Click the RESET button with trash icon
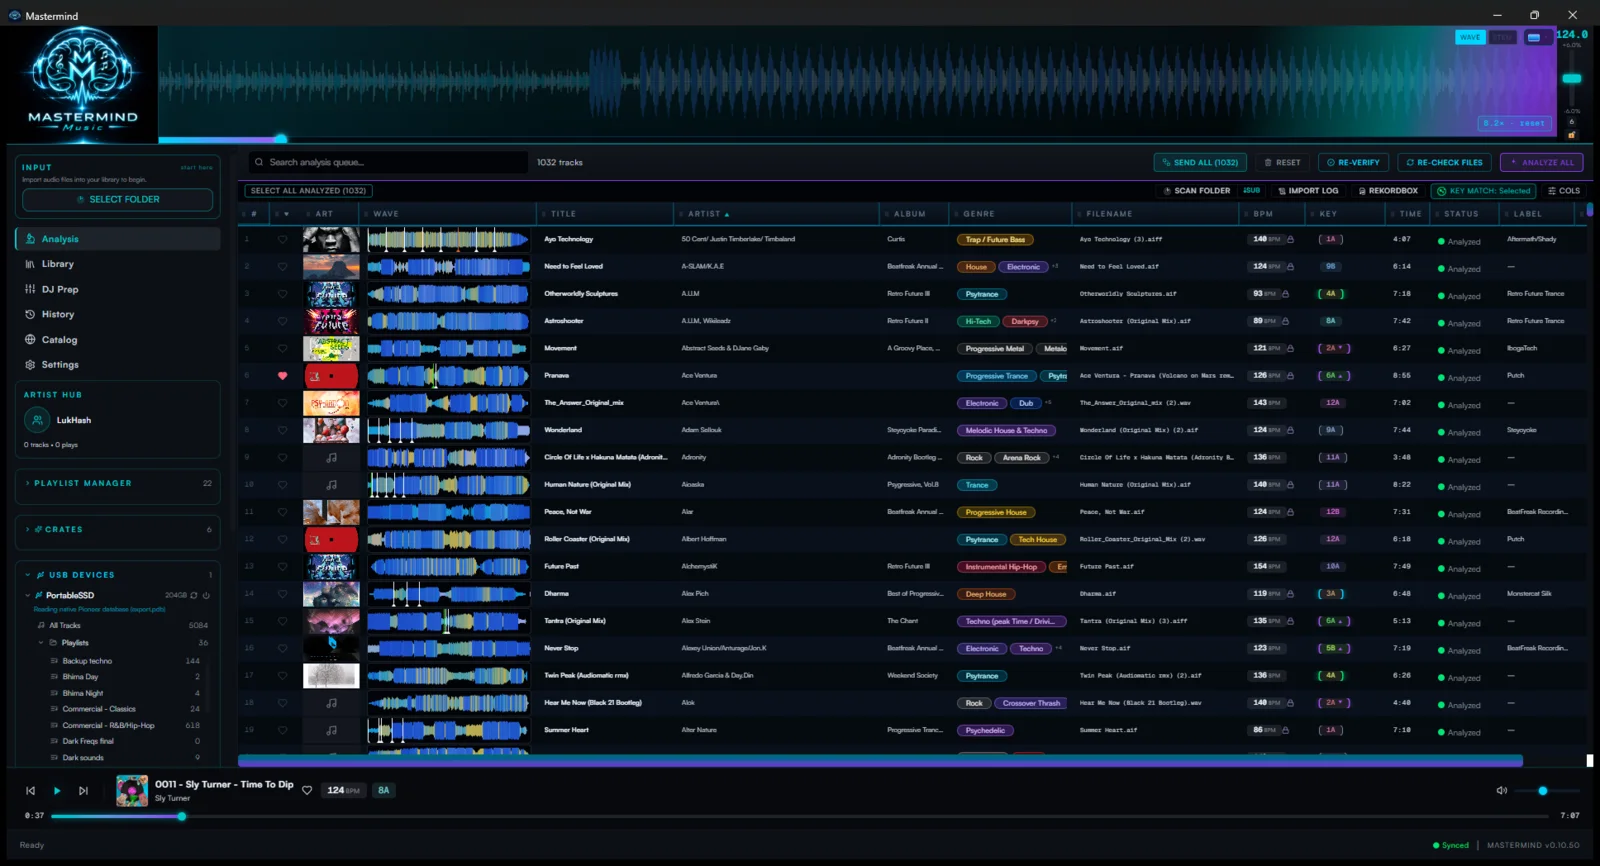The width and height of the screenshot is (1600, 866). click(1282, 162)
